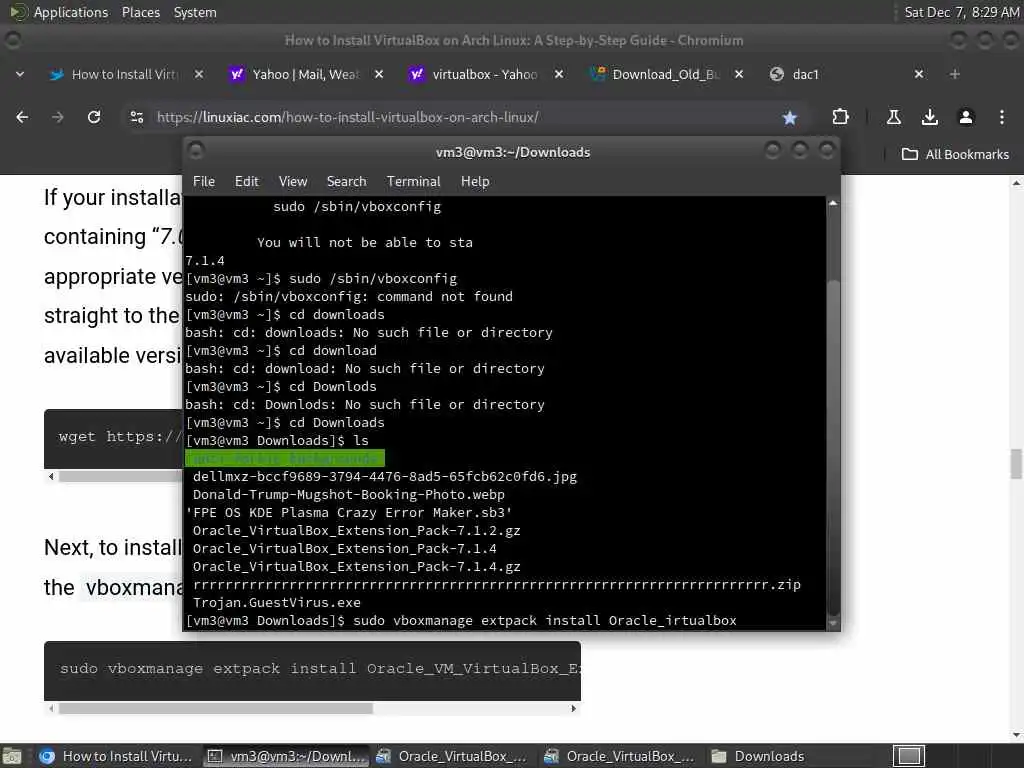The image size is (1024, 768).
Task: Click the dellmxz jpg filename in terminal
Action: coord(385,477)
